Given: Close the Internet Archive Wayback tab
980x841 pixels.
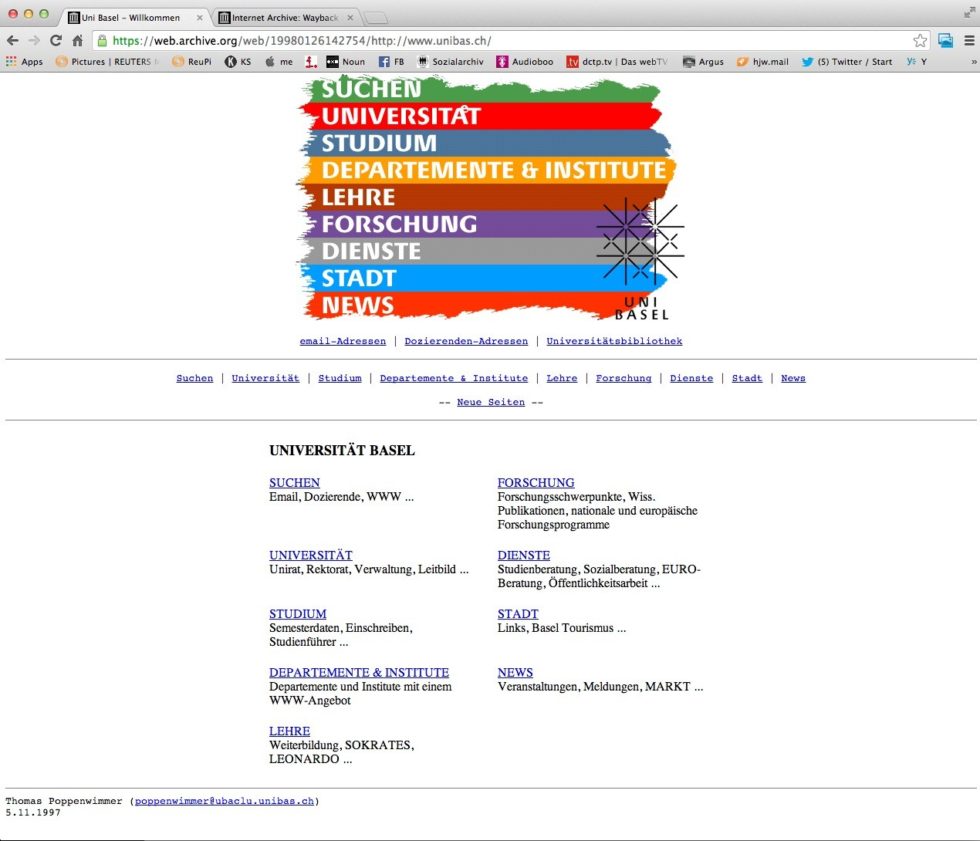Looking at the screenshot, I should pyautogui.click(x=350, y=17).
